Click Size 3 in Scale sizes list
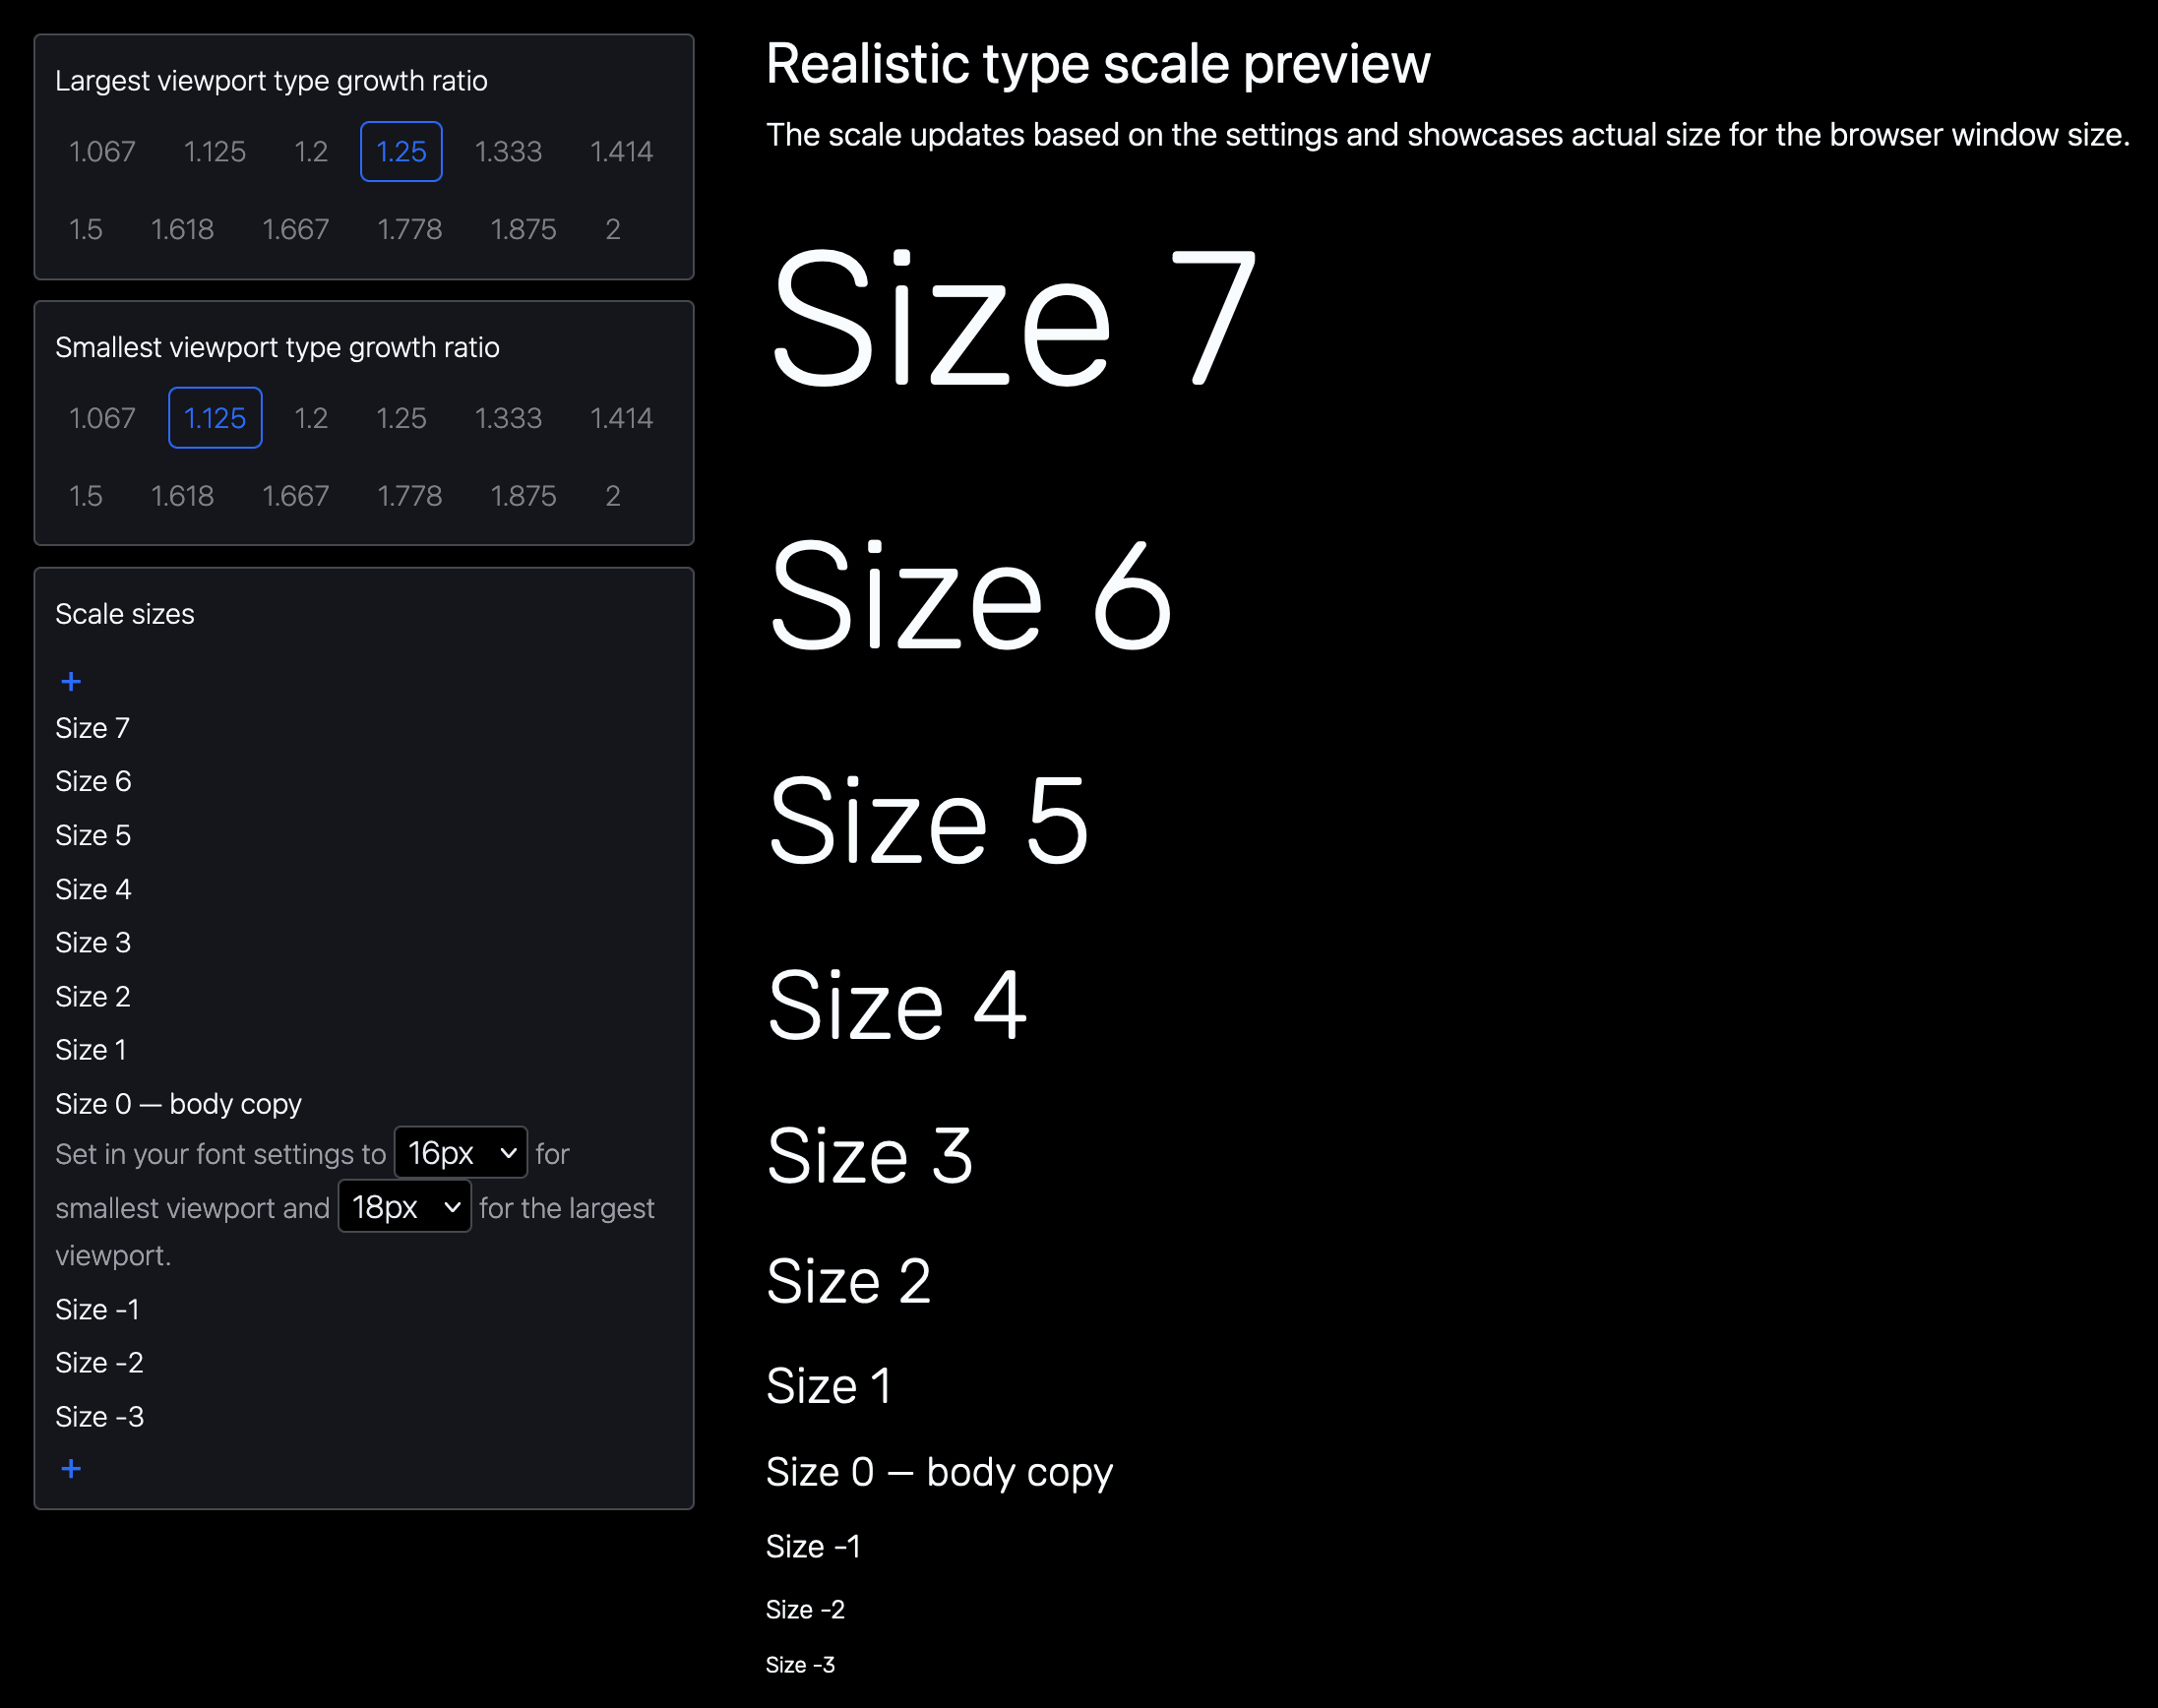Viewport: 2158px width, 1708px height. click(93, 943)
